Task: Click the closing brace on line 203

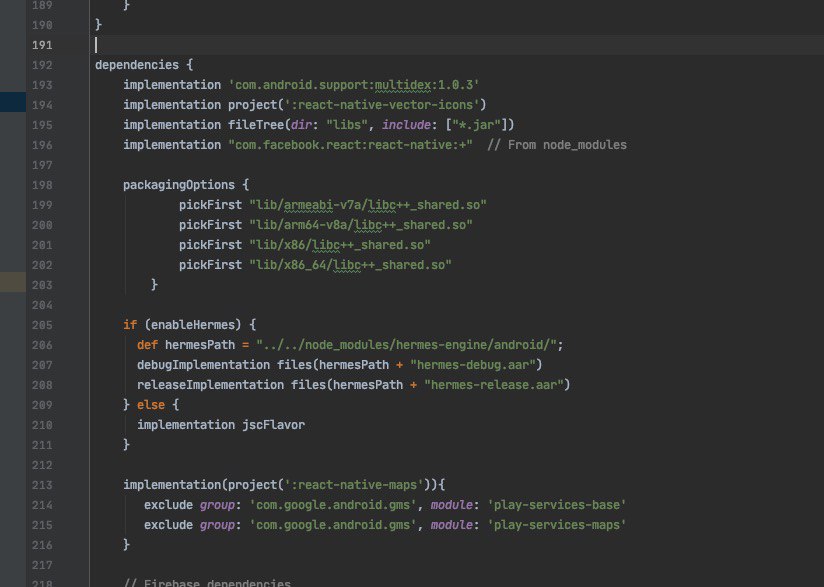Action: point(154,285)
